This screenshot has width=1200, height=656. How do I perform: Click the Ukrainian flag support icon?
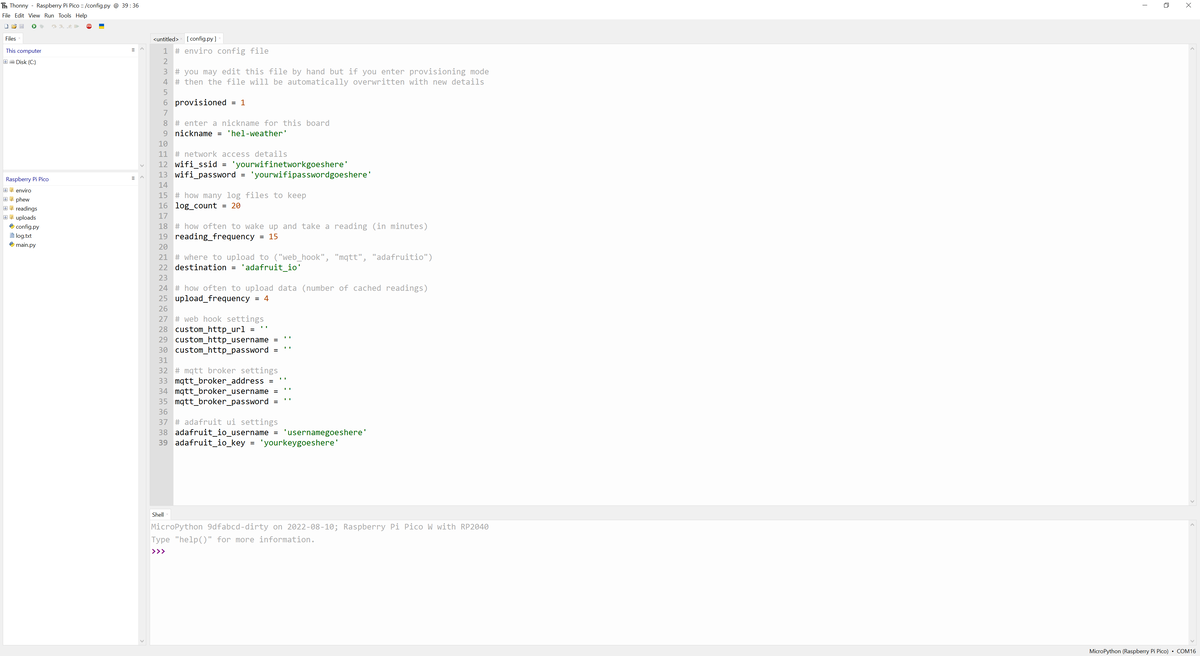point(101,25)
